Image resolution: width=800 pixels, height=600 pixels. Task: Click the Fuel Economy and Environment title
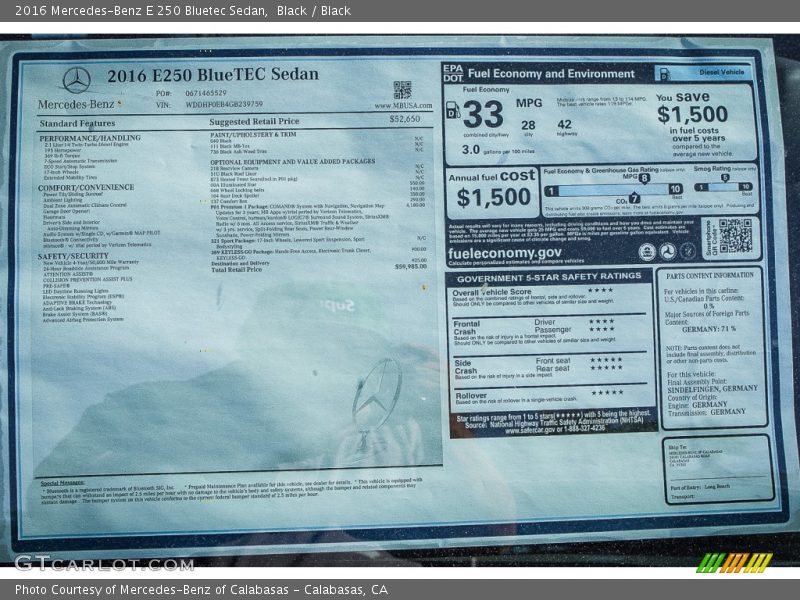pos(551,73)
